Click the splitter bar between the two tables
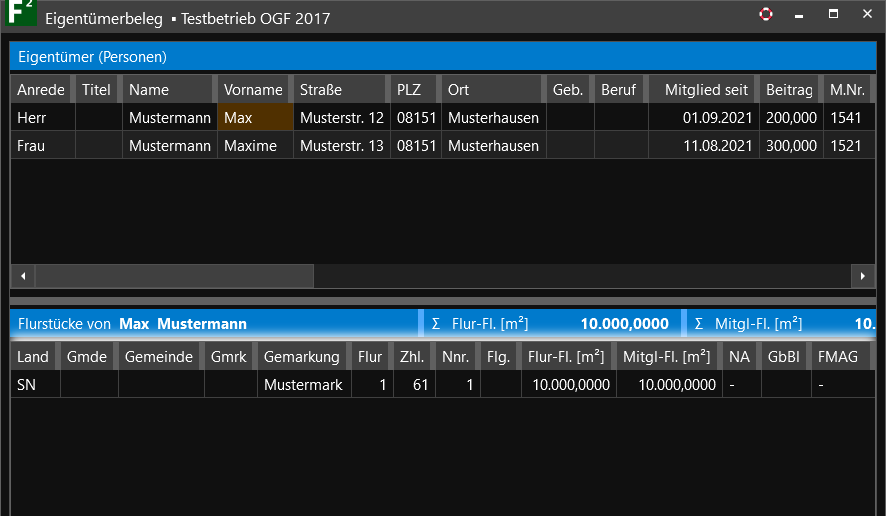The width and height of the screenshot is (886, 516). 443,300
